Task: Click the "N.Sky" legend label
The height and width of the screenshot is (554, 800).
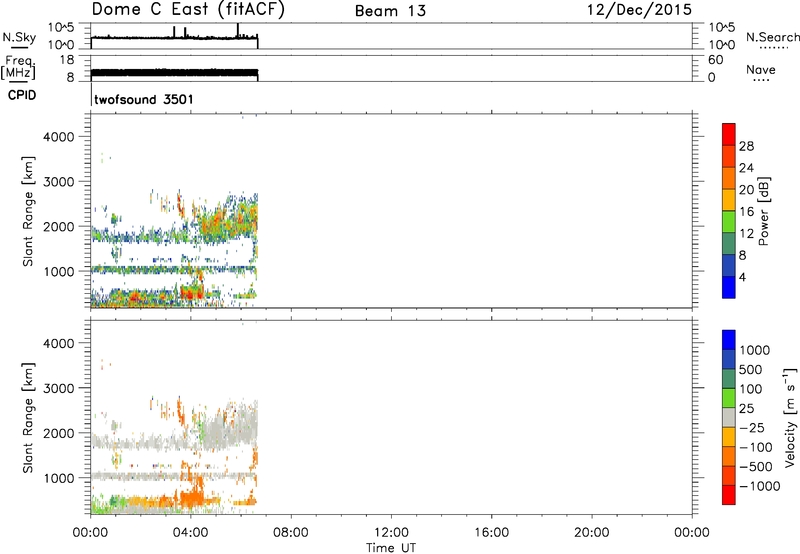Action: (x=19, y=37)
